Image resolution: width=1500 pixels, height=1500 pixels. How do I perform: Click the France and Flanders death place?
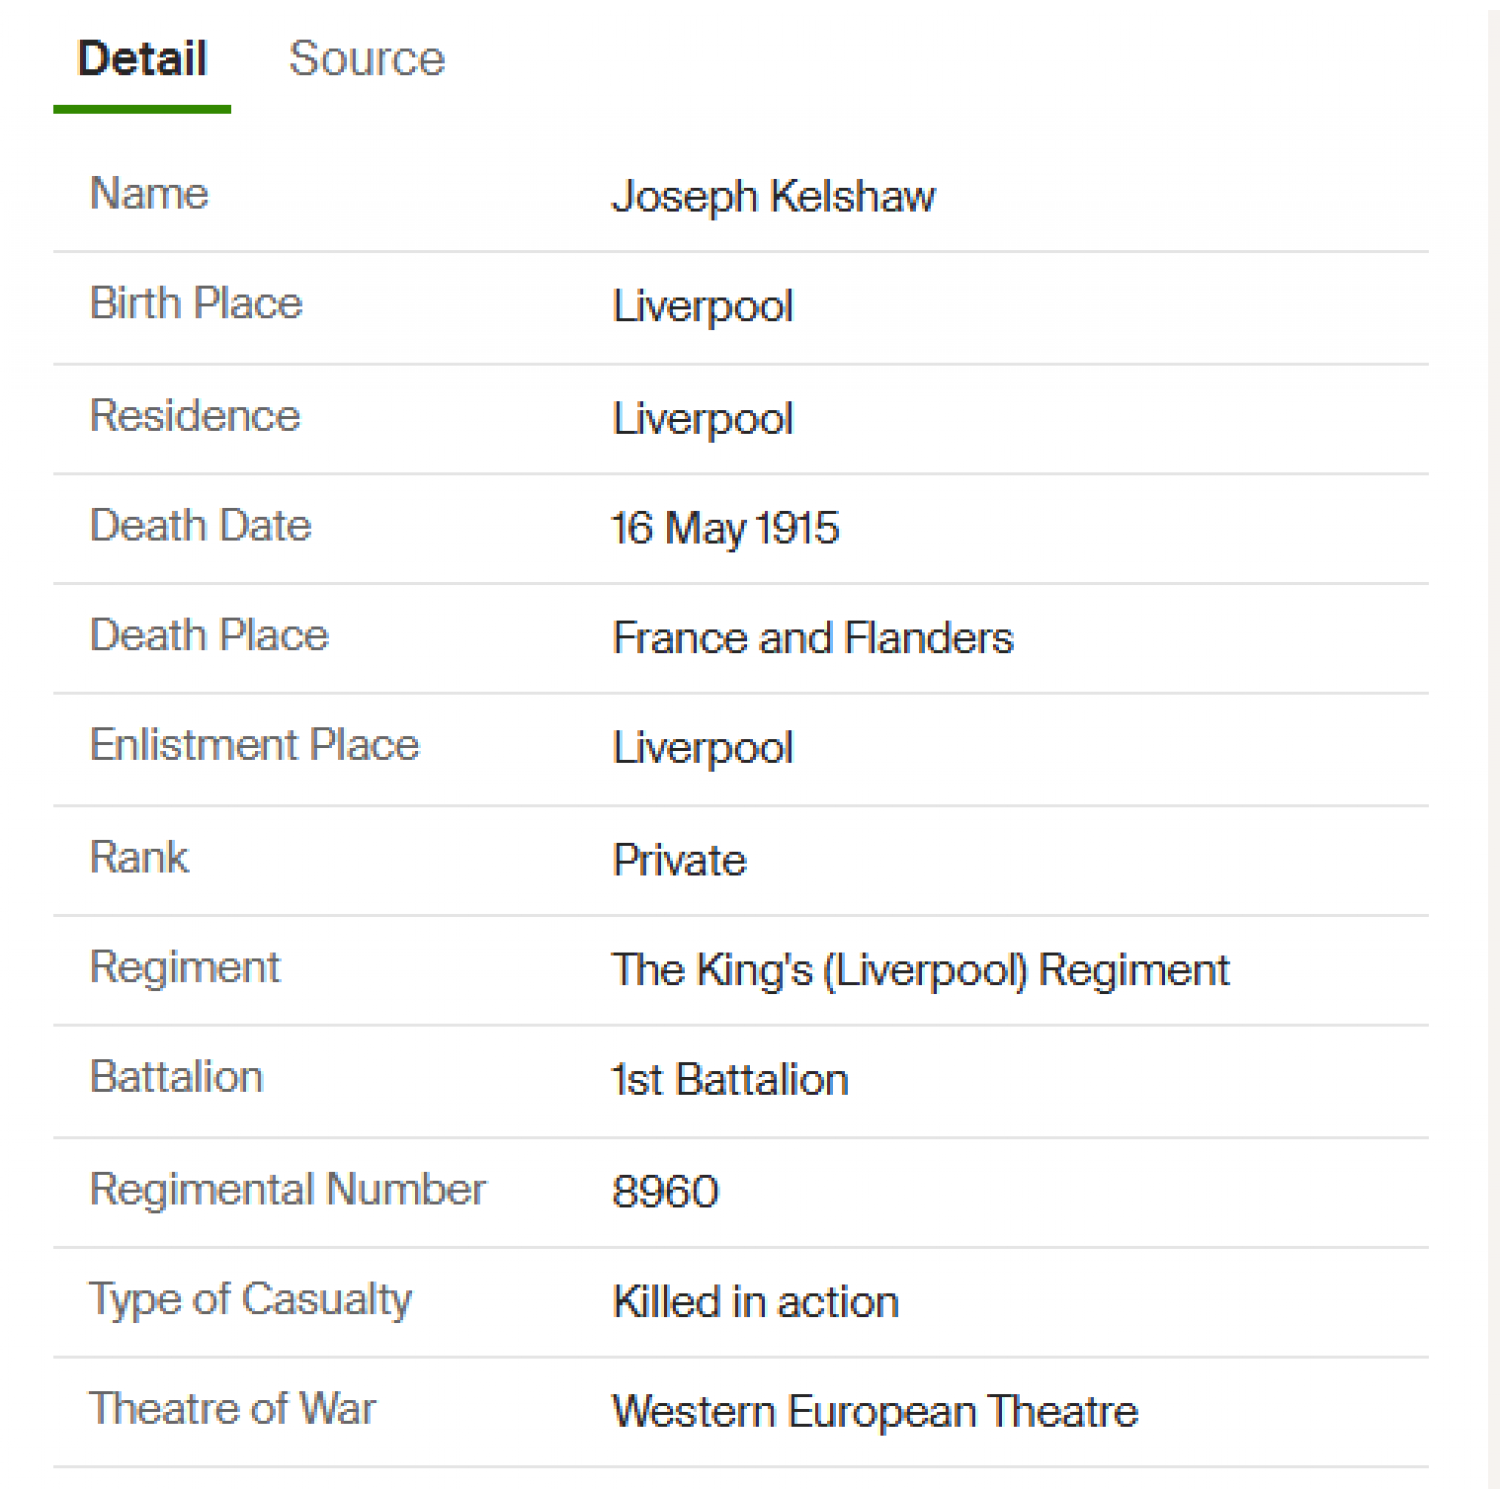pos(812,638)
